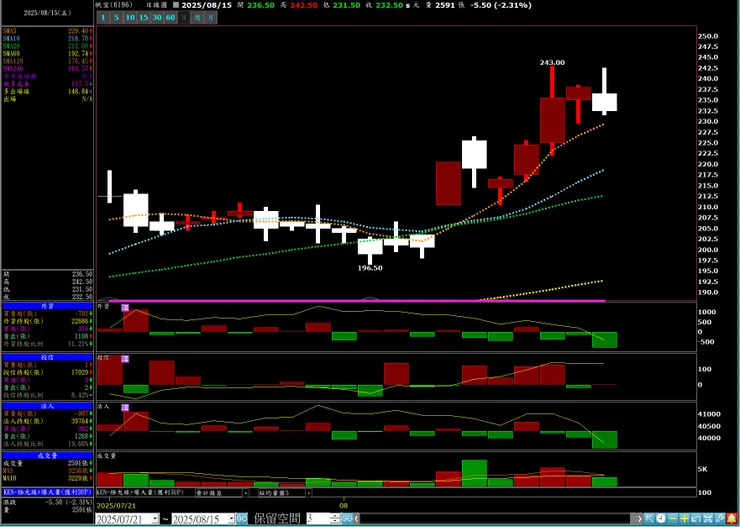The height and width of the screenshot is (527, 740).
Task: Click the SMA20 legend entry
Action: point(47,46)
